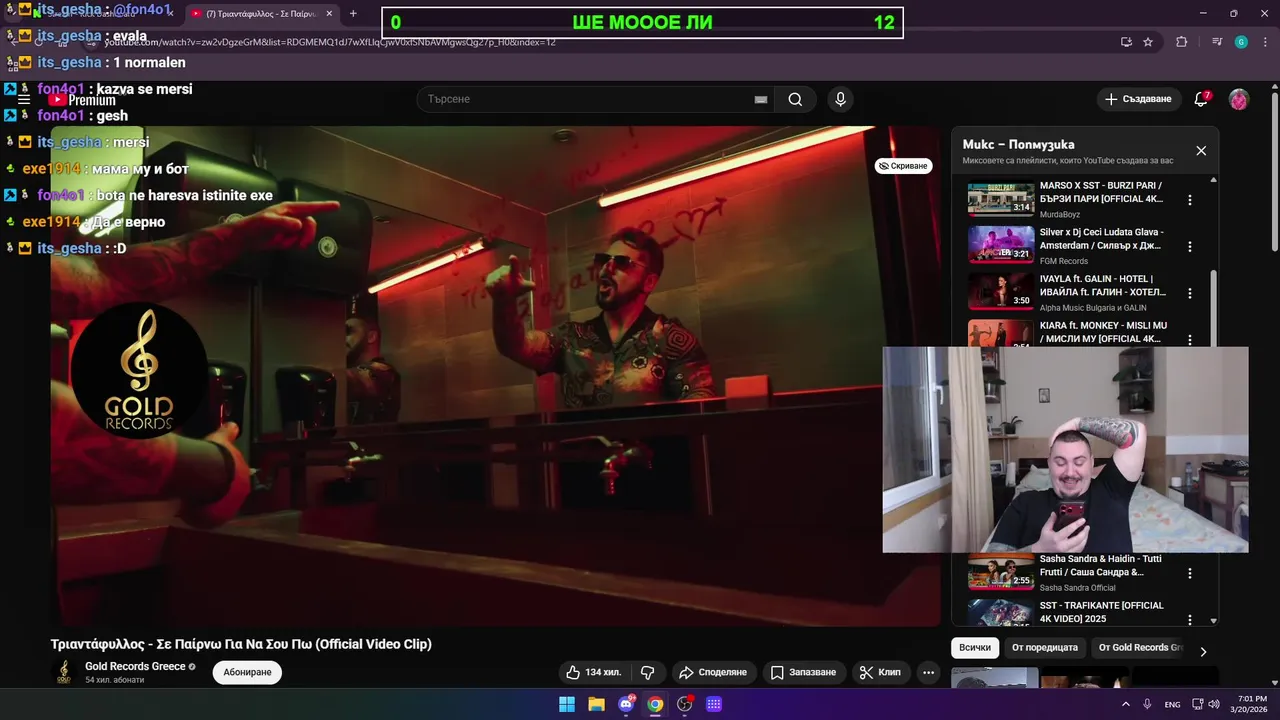The image size is (1280, 720).
Task: Dislike the video with thumbs down
Action: 647,672
